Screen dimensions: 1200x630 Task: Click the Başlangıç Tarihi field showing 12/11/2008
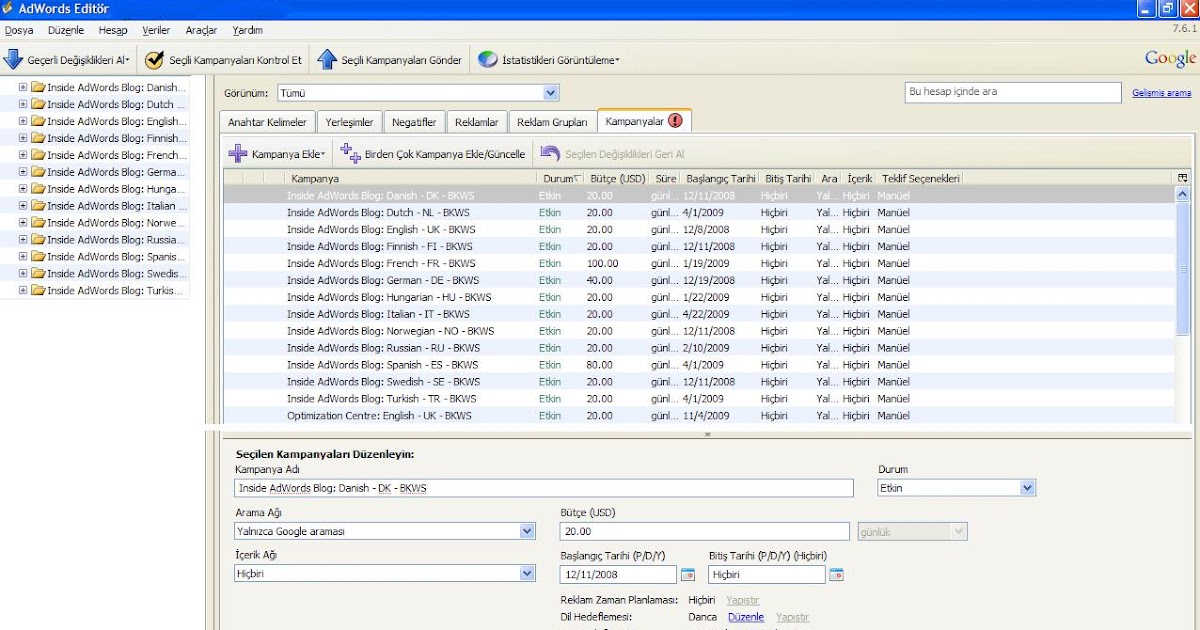(619, 574)
